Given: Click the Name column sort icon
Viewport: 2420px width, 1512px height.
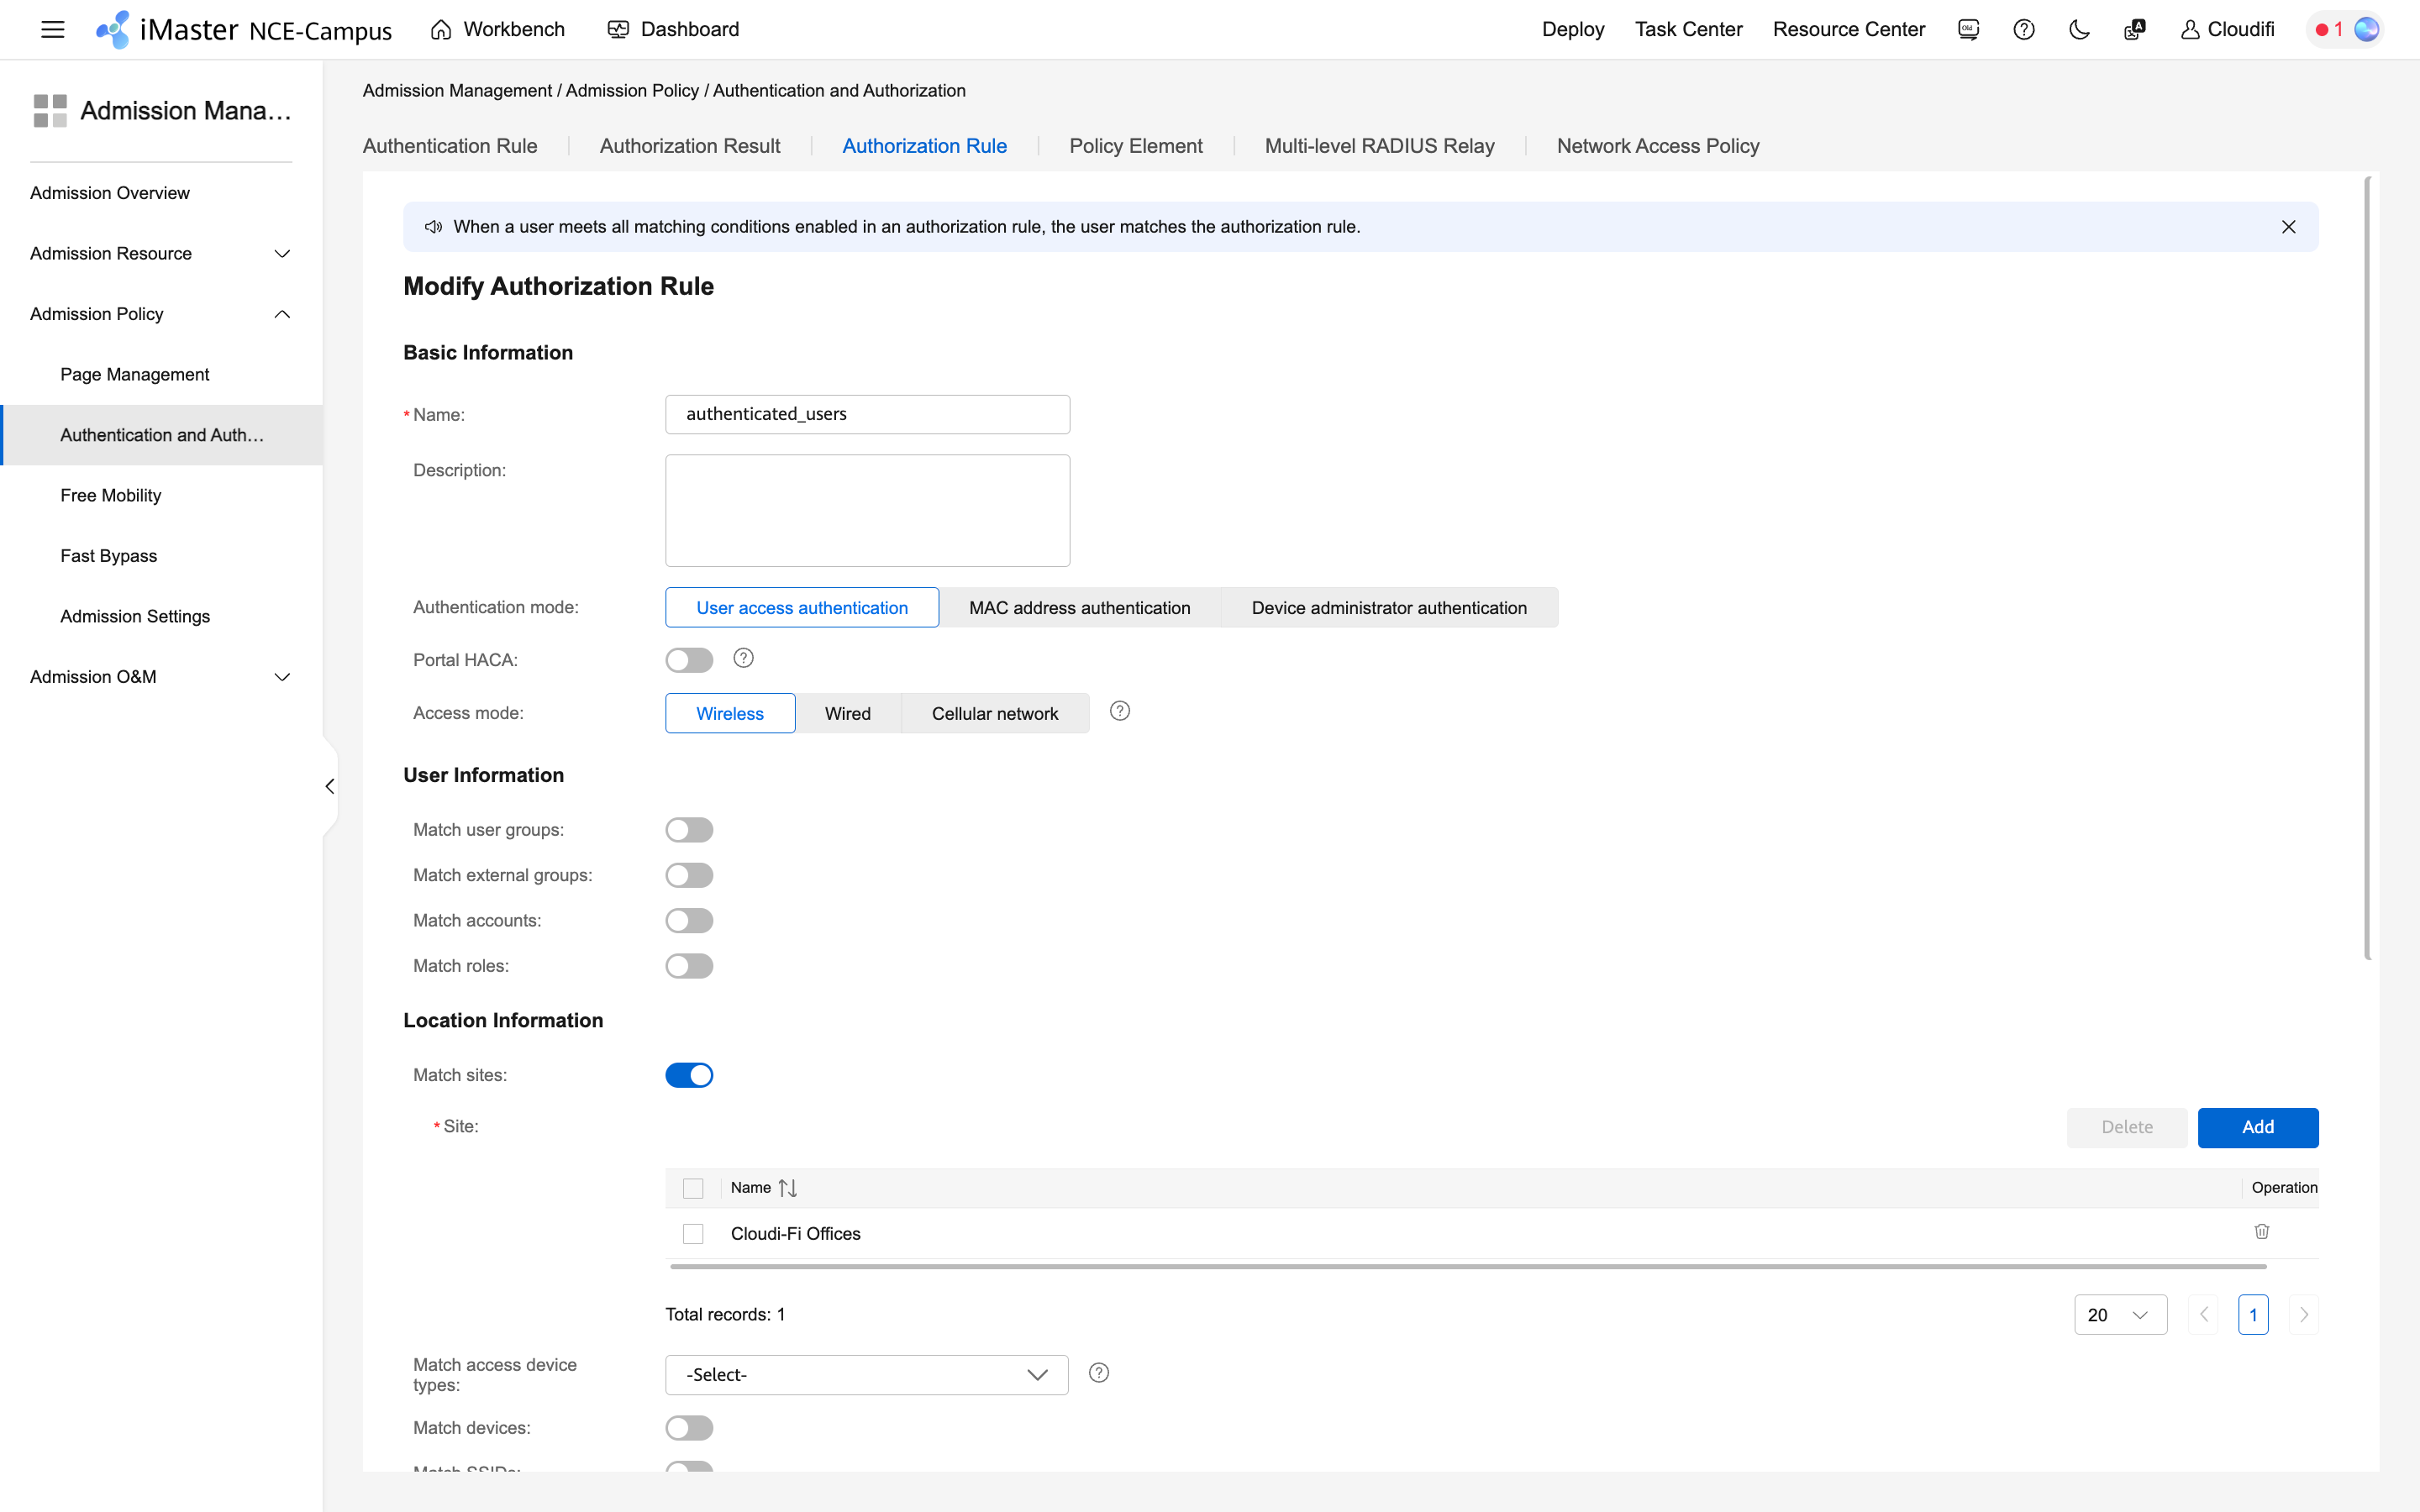Looking at the screenshot, I should pyautogui.click(x=788, y=1187).
